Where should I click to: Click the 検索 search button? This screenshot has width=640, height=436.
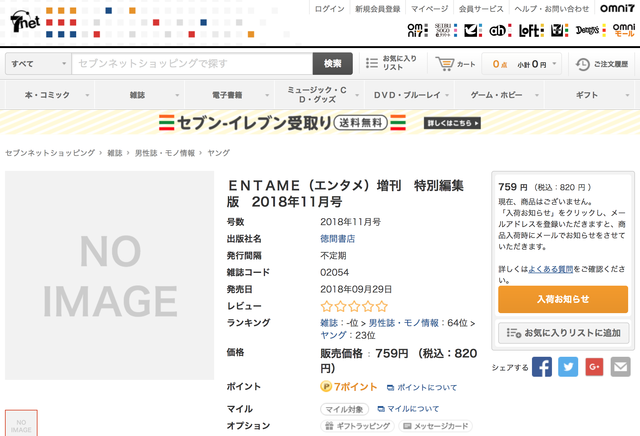click(x=333, y=64)
